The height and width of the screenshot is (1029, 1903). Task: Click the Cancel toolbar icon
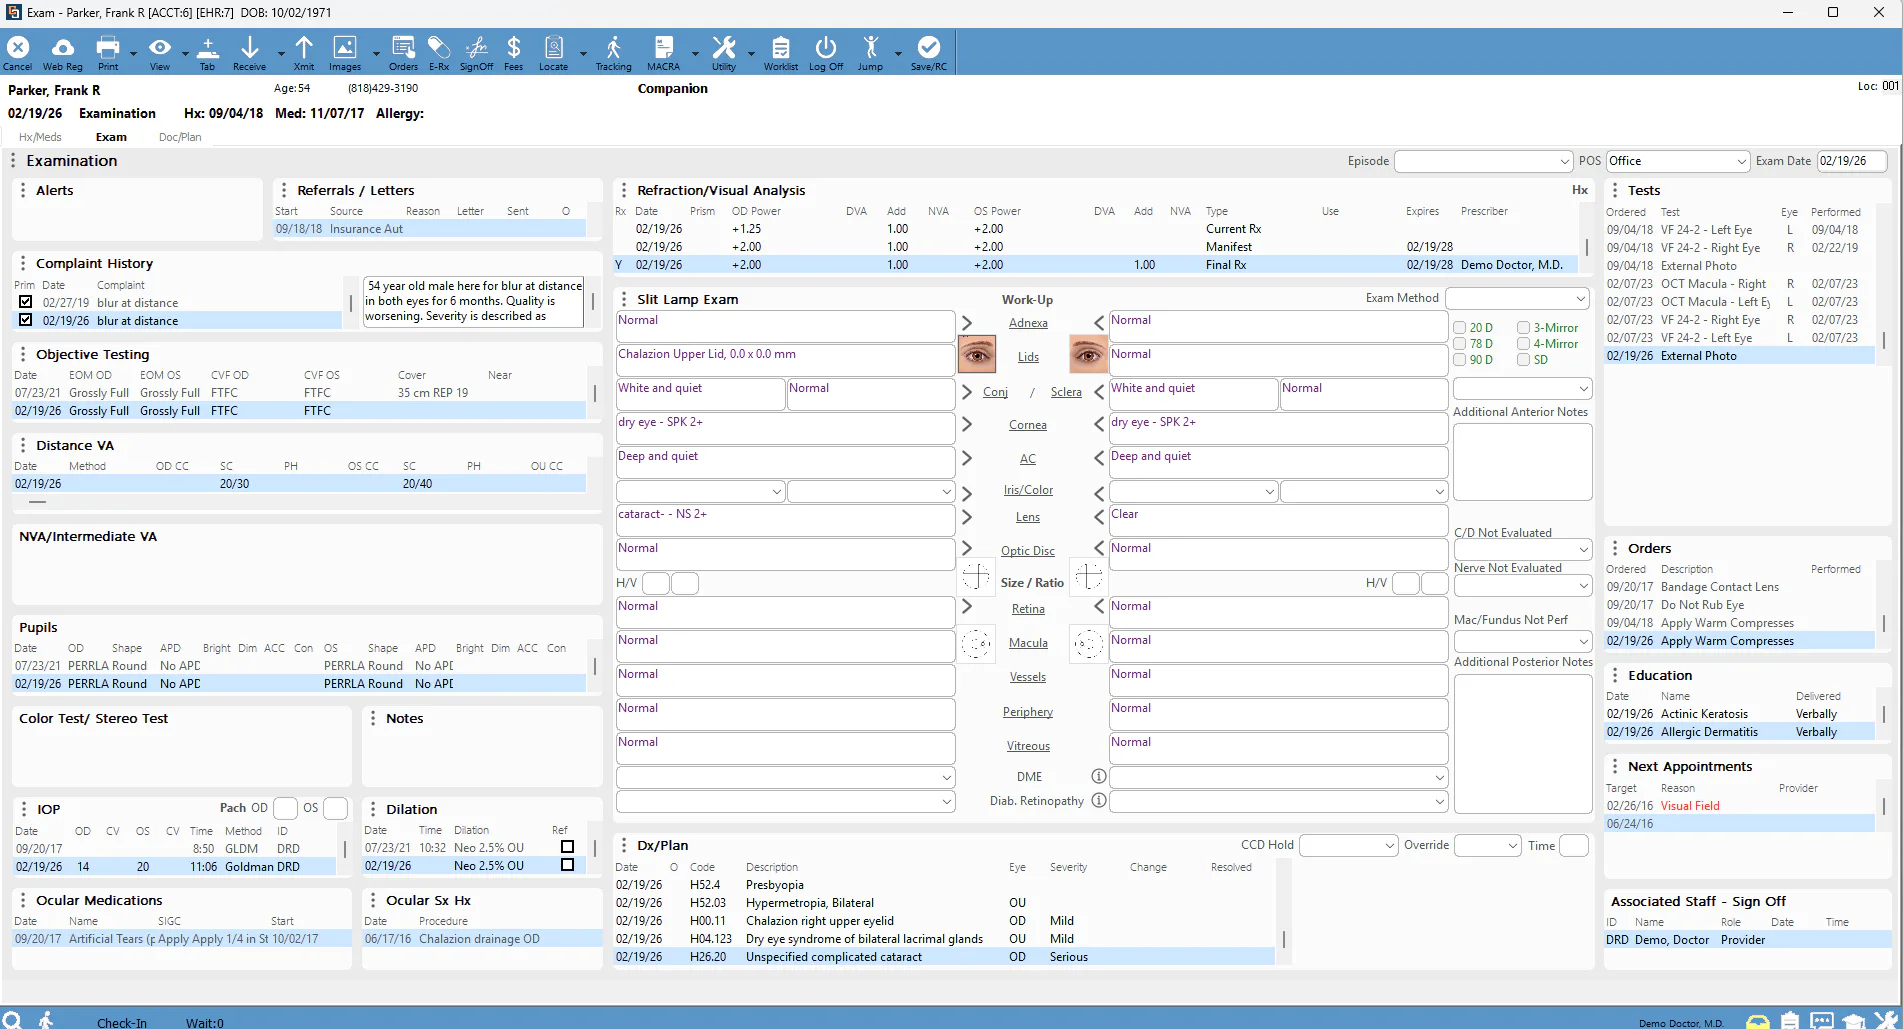[x=18, y=52]
